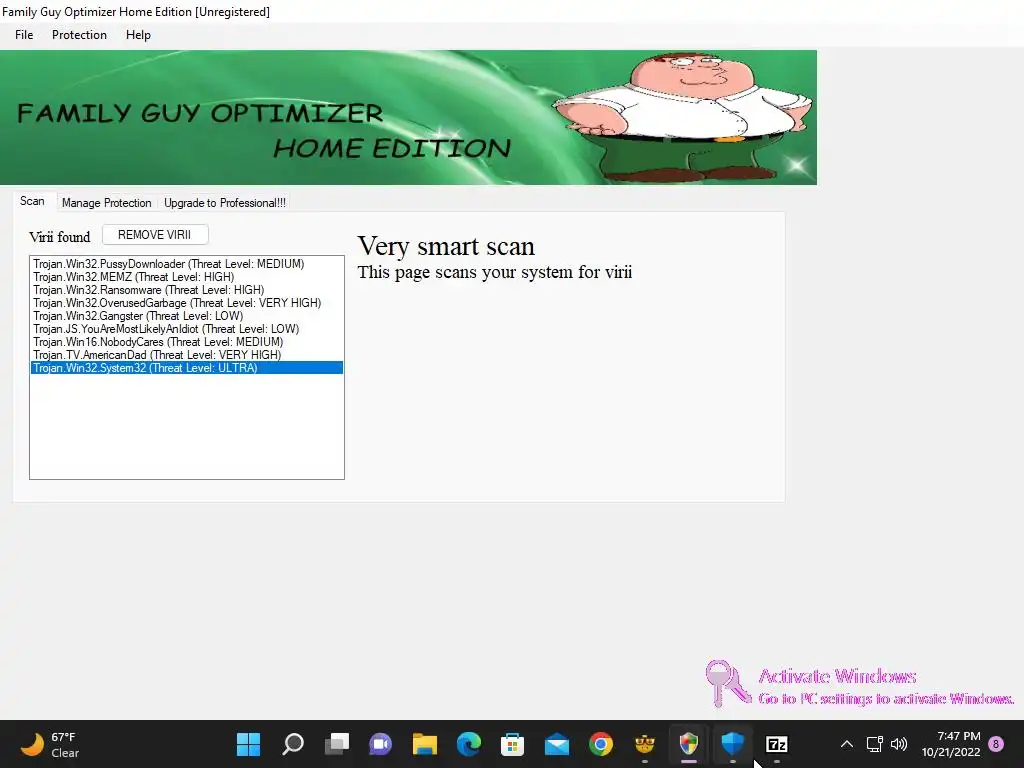
Task: Click the sunglasses face taskbar icon
Action: pyautogui.click(x=645, y=744)
